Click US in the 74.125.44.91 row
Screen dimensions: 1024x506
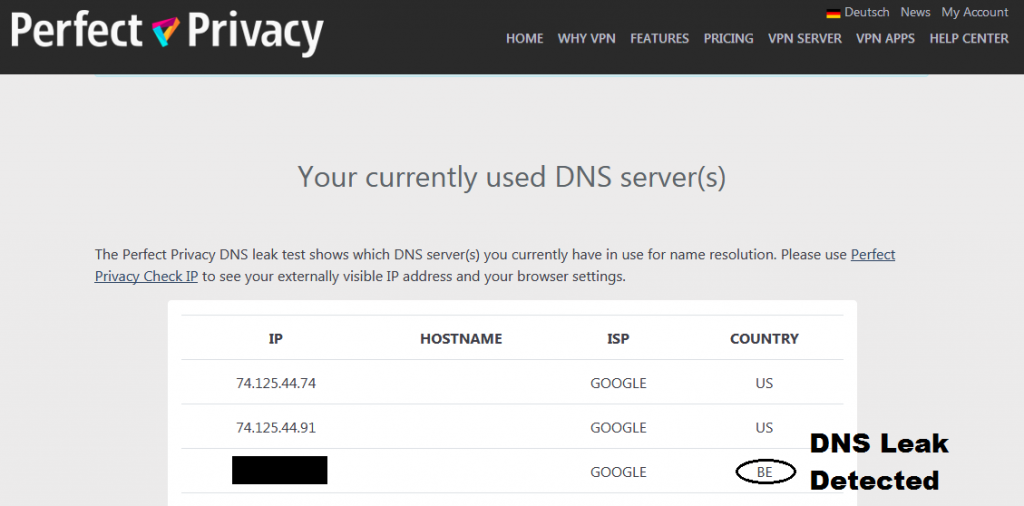pyautogui.click(x=764, y=428)
